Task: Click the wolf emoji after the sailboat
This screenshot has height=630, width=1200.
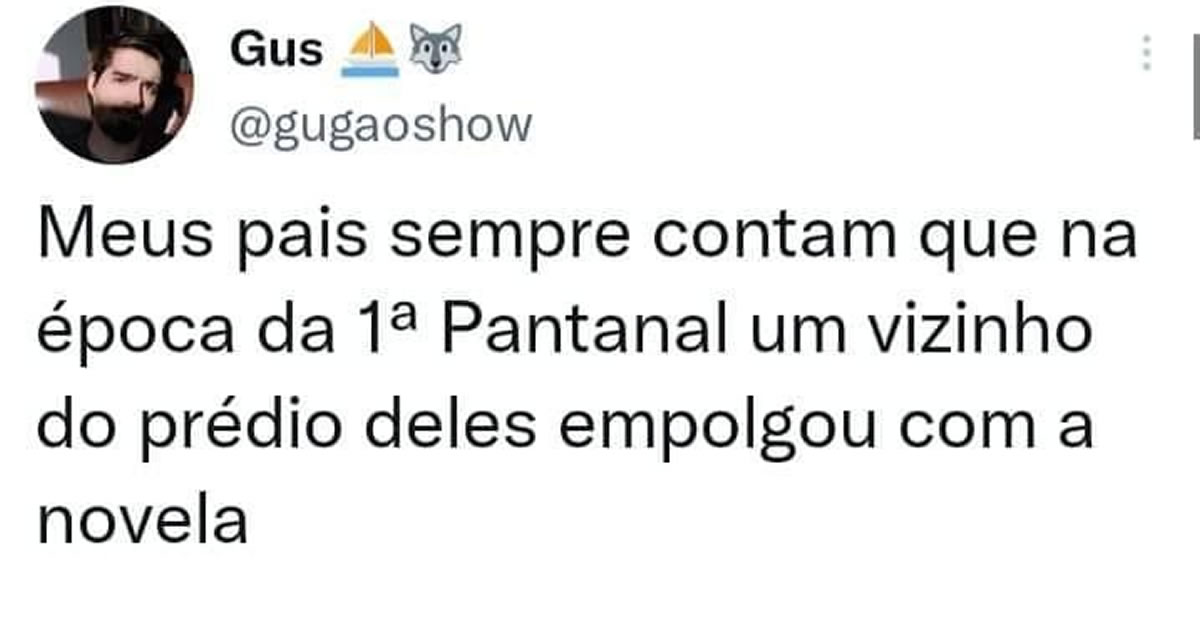Action: [x=434, y=52]
